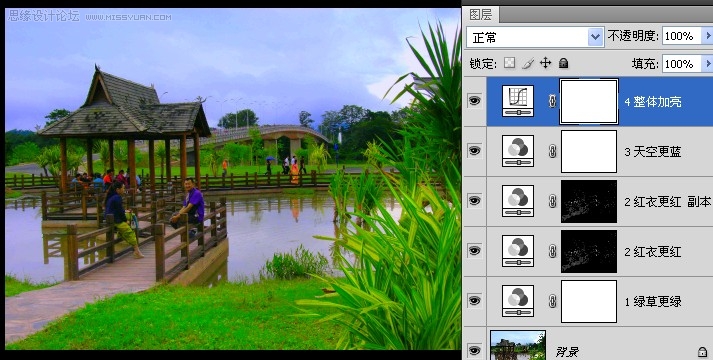The width and height of the screenshot is (713, 360).
Task: Select layer name 2 红衣更红 副本
Action: pyautogui.click(x=667, y=202)
